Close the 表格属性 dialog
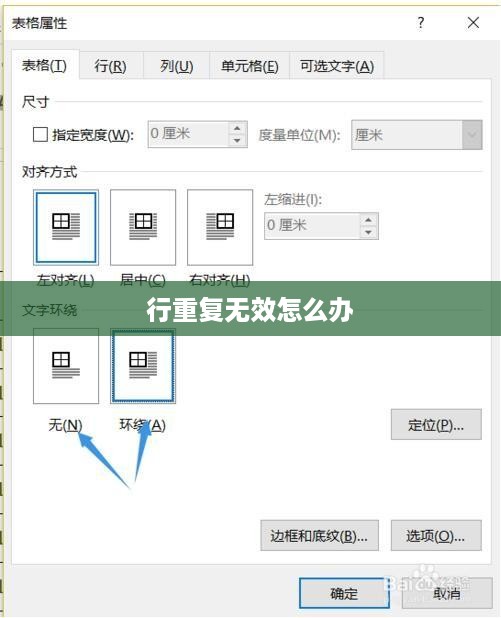The height and width of the screenshot is (618, 501). coord(473,23)
